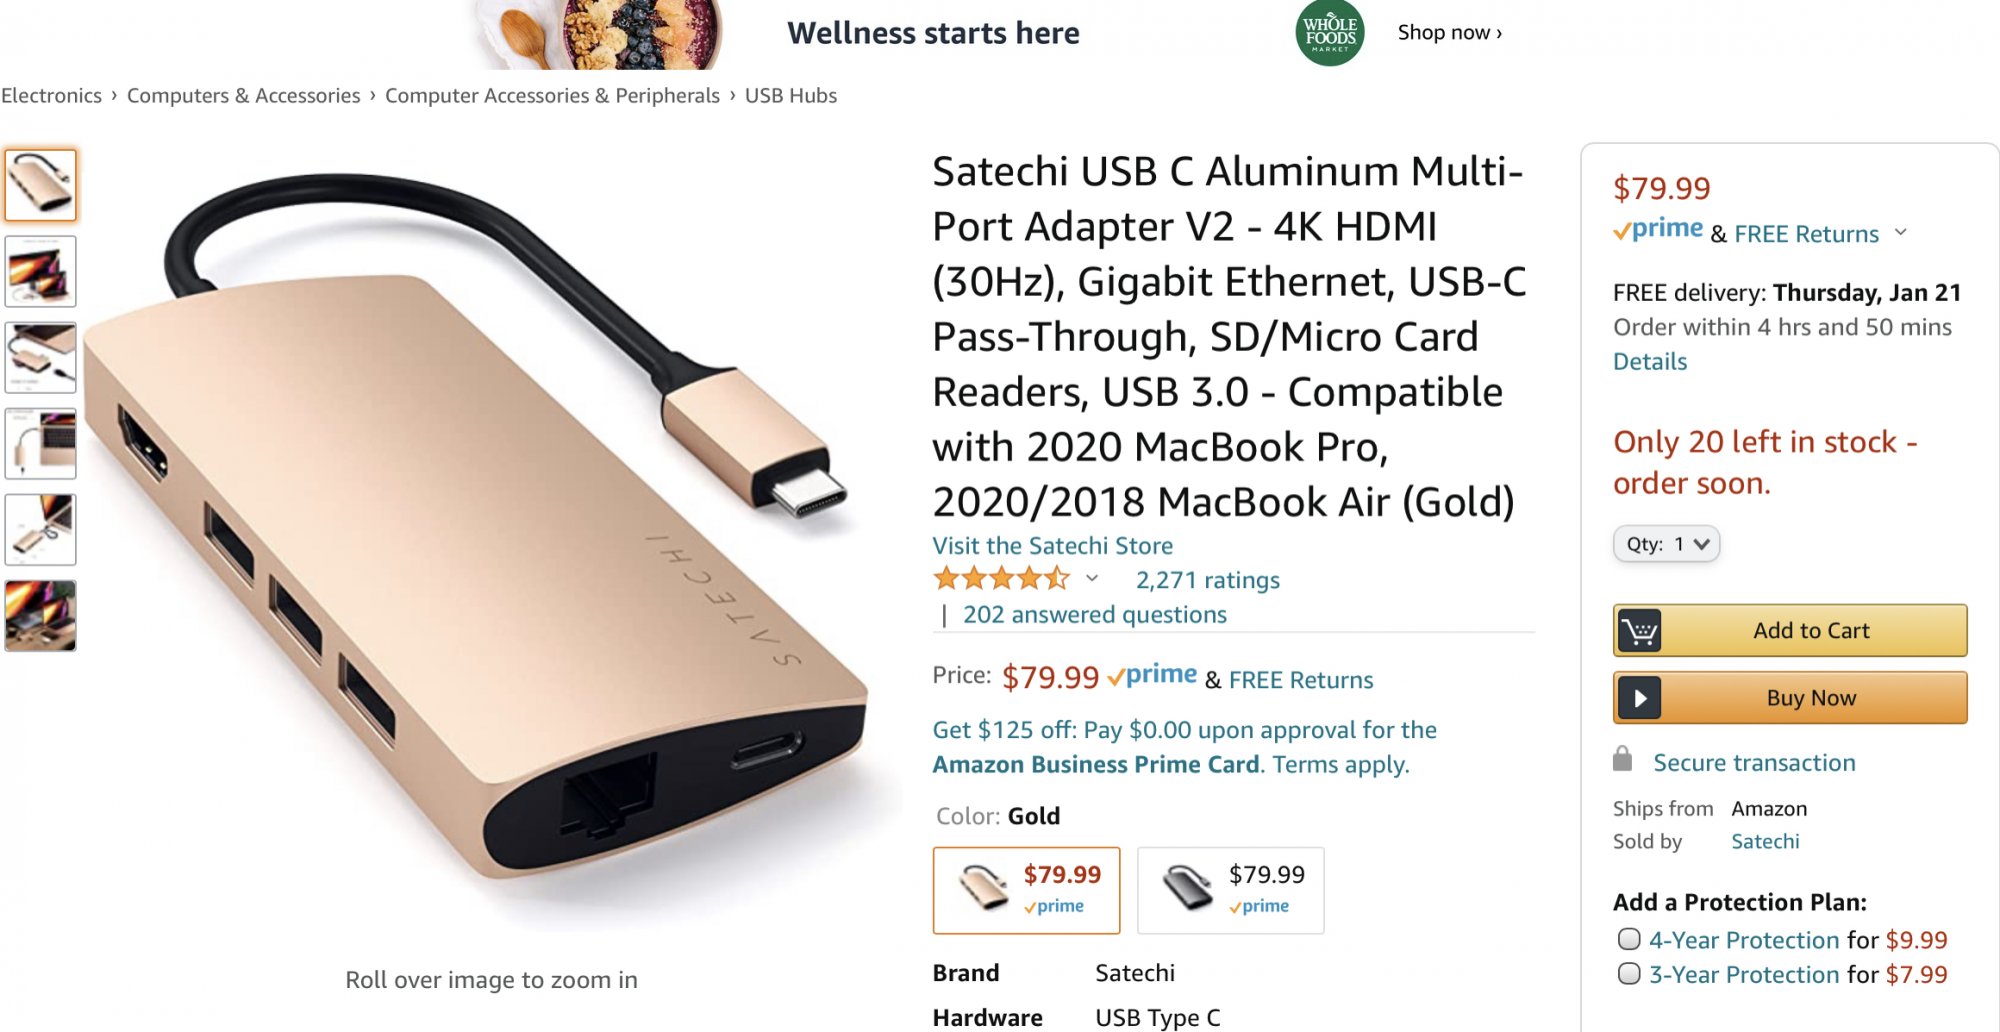The width and height of the screenshot is (2000, 1032).
Task: Click the star rating icons
Action: [1001, 579]
